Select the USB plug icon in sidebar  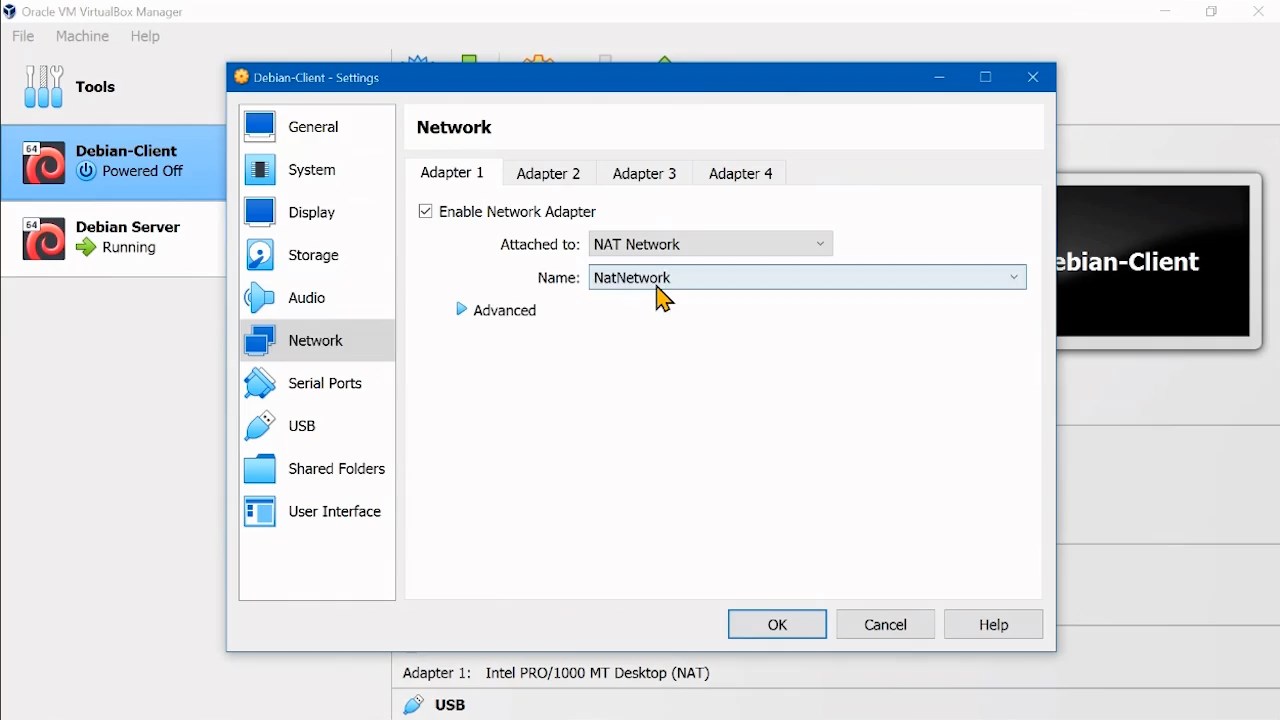pos(260,426)
